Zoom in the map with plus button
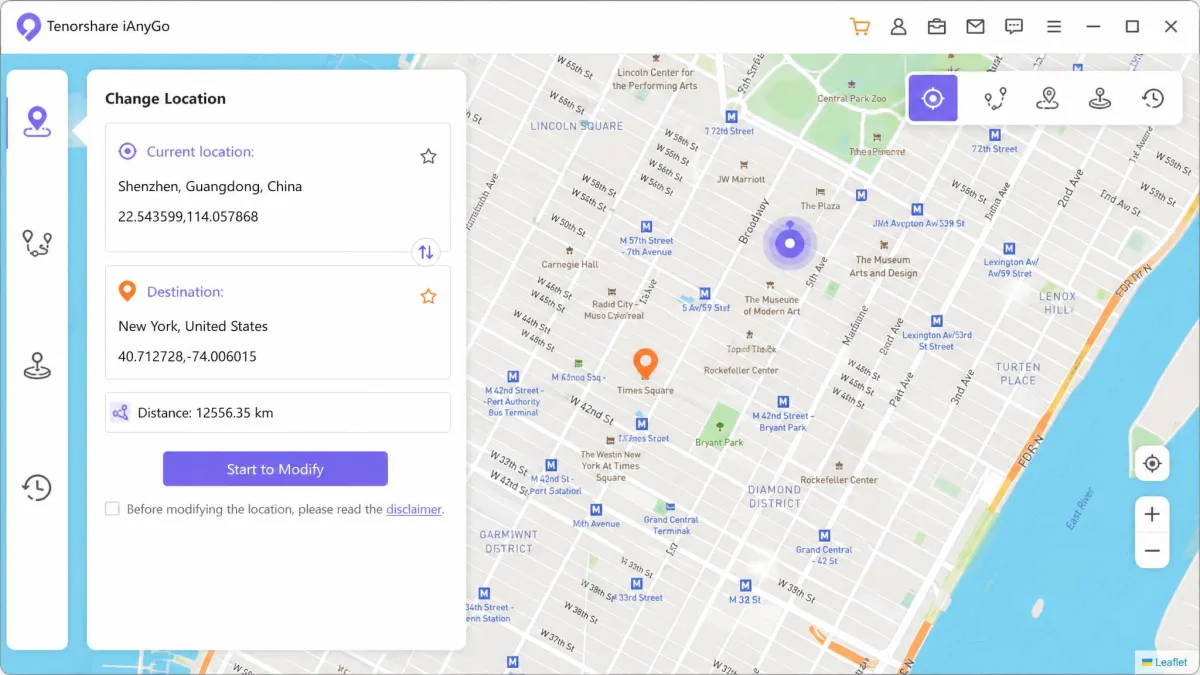 click(1152, 514)
